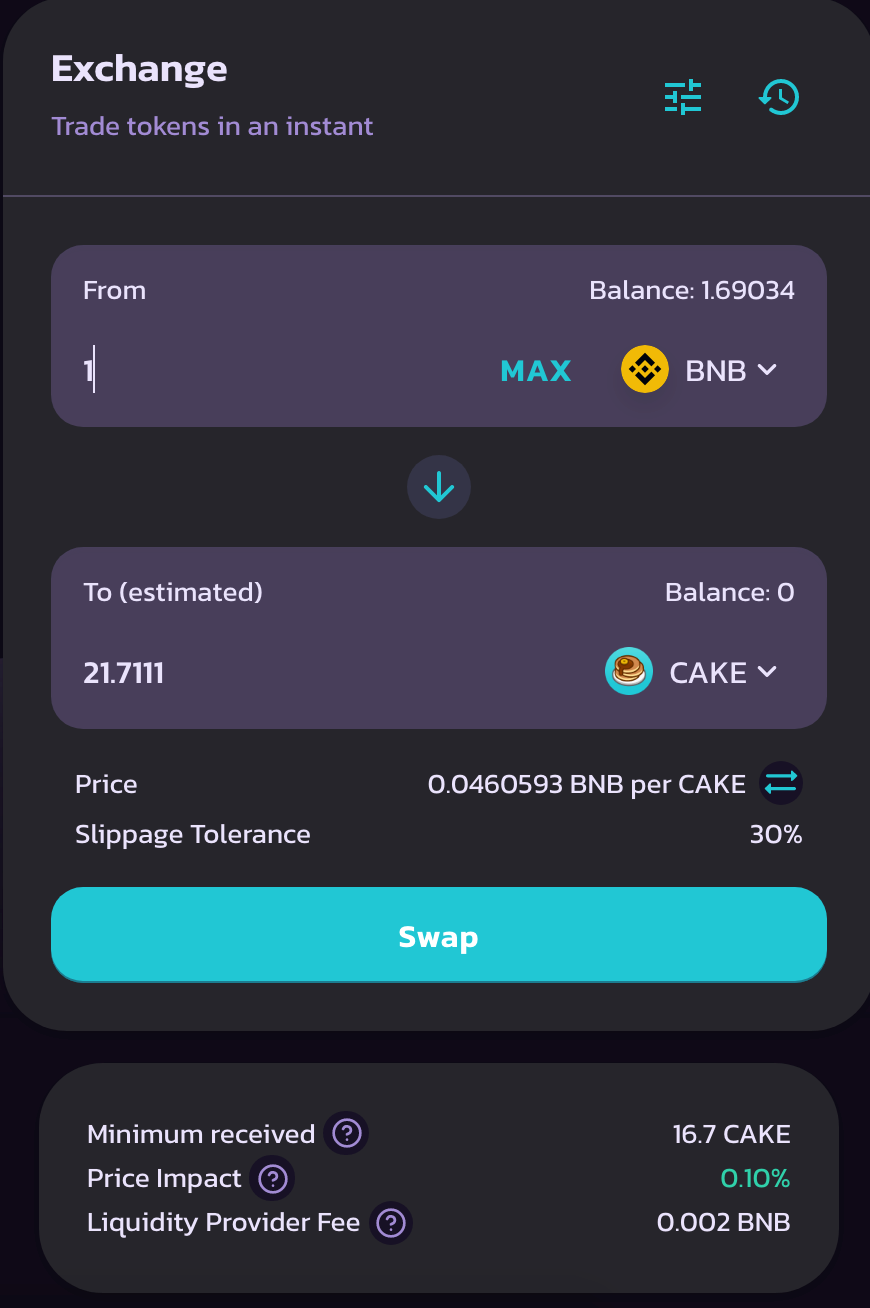Switch tokens with the down arrow button
Viewport: 870px width, 1308px height.
[439, 487]
